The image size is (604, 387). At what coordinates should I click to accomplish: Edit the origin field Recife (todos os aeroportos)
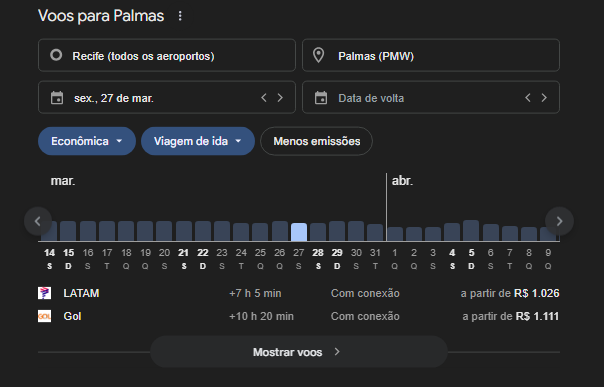point(167,55)
